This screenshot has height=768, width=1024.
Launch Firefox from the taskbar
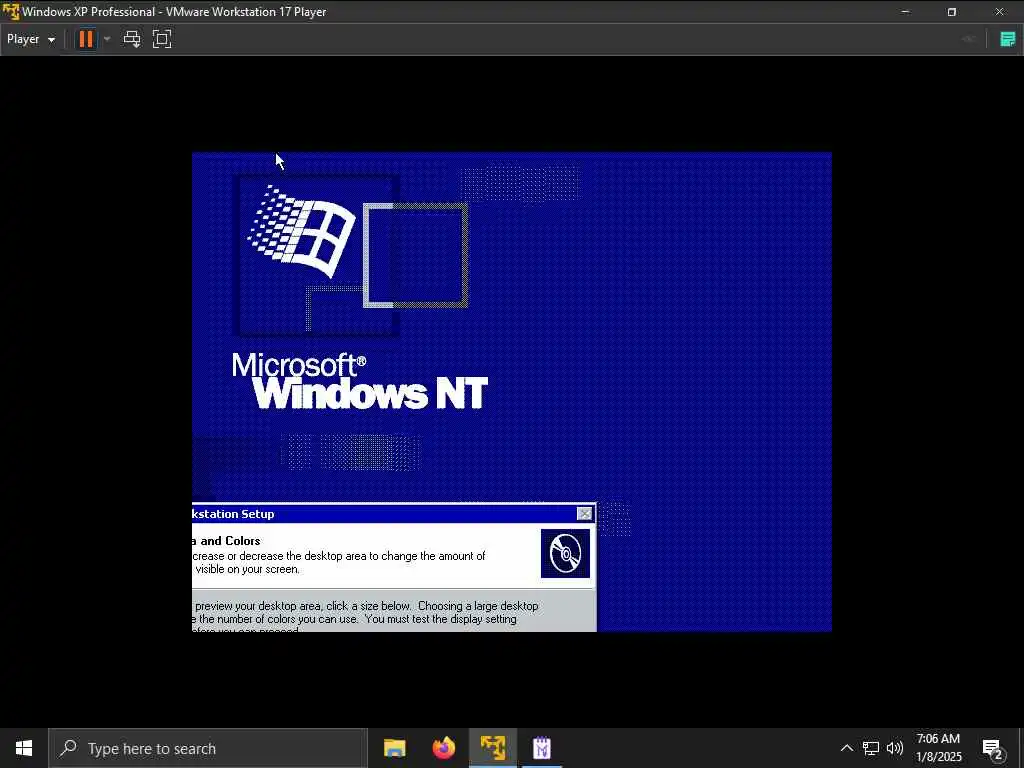coord(444,748)
